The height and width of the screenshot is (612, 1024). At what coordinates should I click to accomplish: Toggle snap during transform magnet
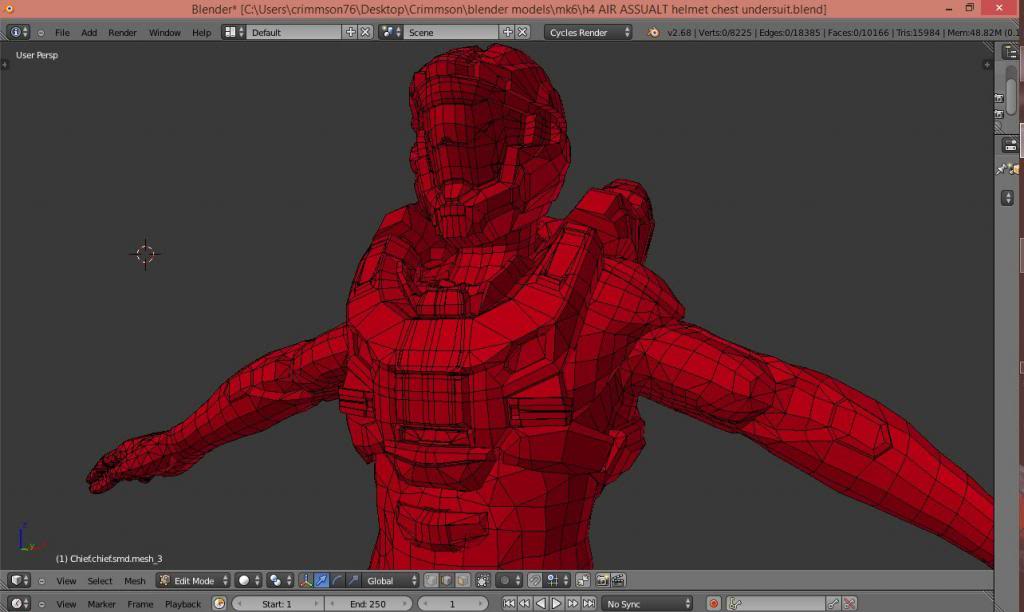point(534,580)
